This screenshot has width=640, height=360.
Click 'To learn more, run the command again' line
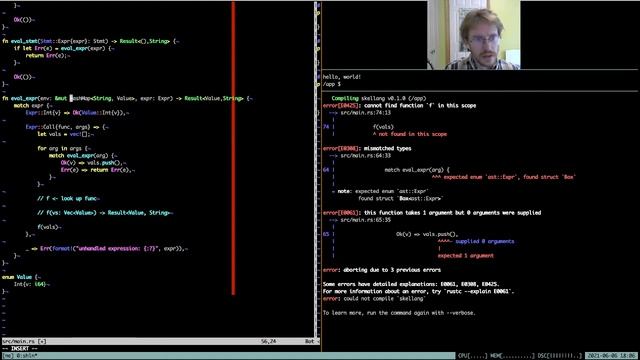click(x=399, y=313)
